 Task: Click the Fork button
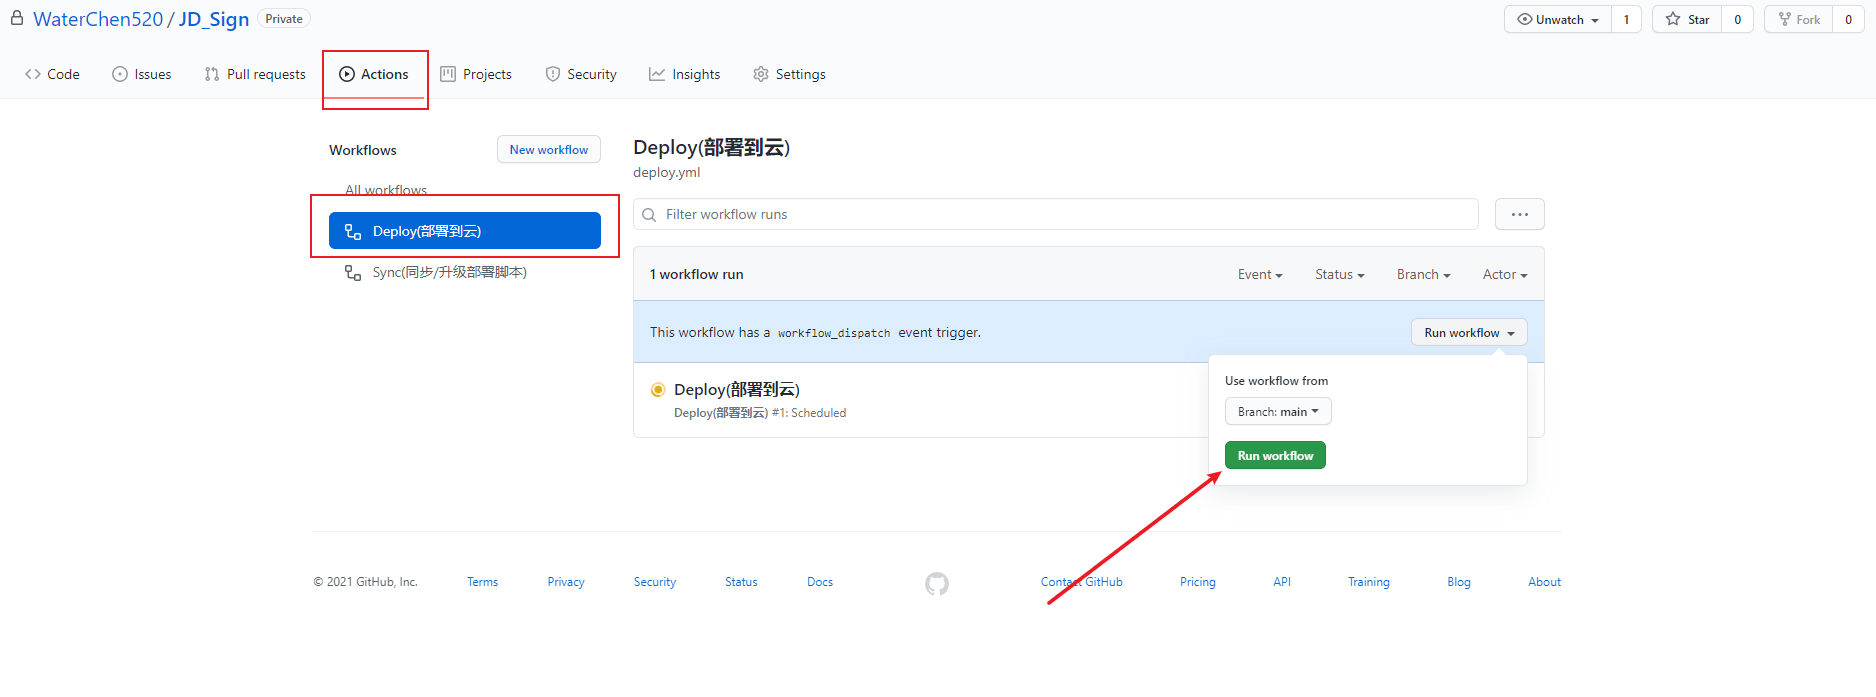click(x=1798, y=19)
